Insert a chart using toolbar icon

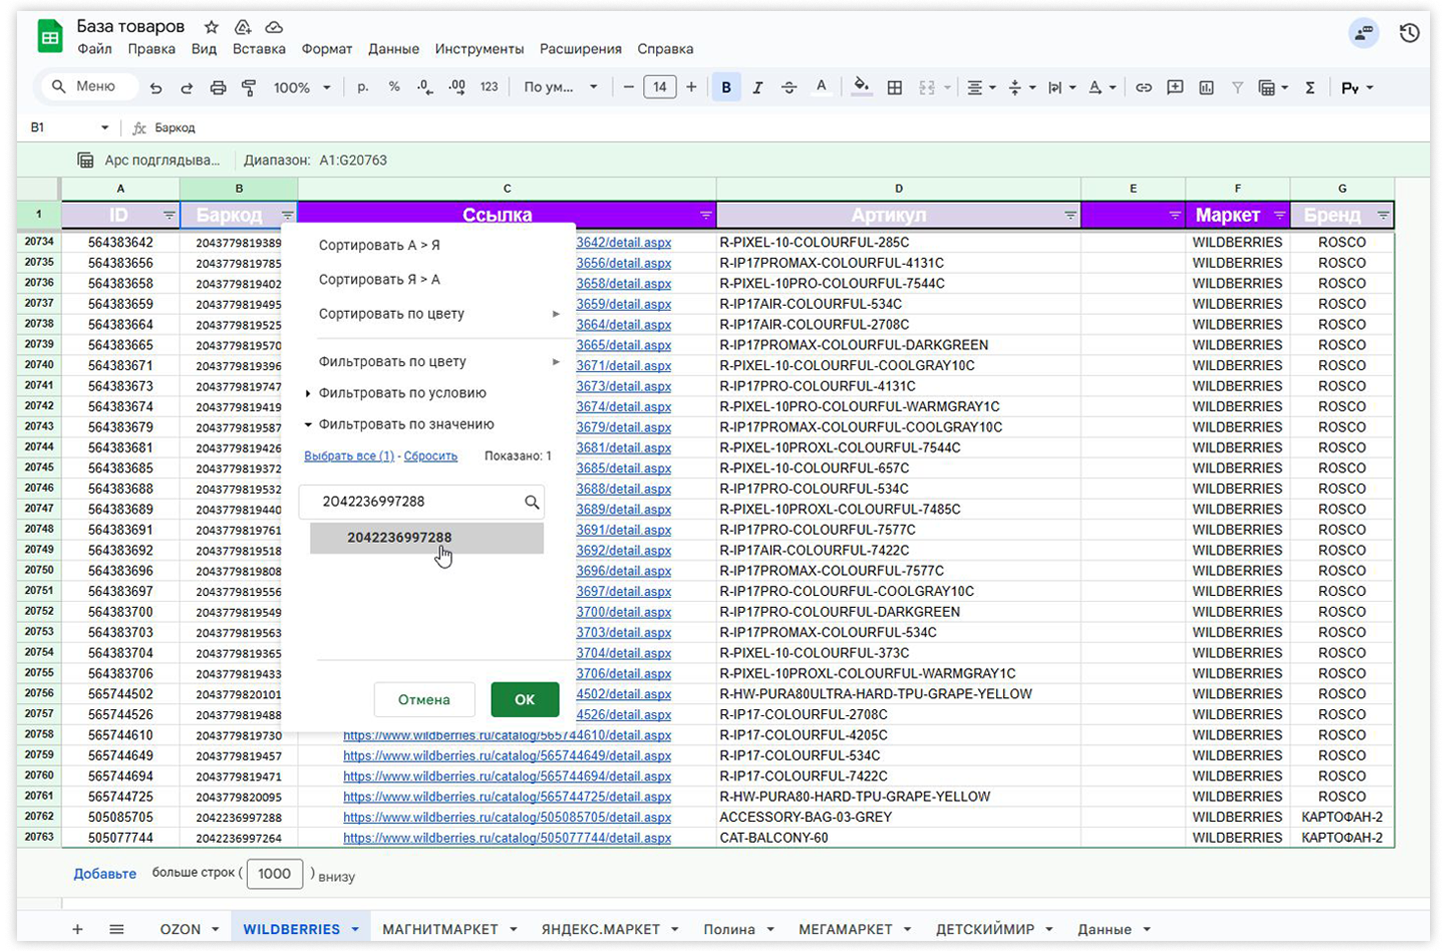1206,88
